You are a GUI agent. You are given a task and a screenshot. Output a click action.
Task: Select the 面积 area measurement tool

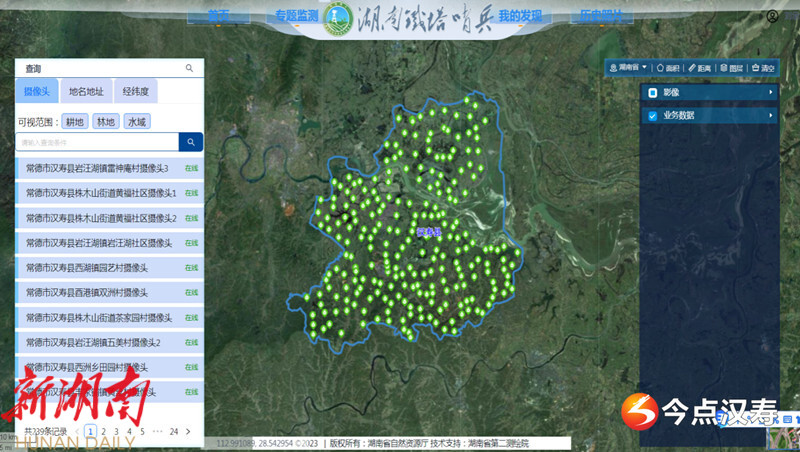(x=668, y=68)
